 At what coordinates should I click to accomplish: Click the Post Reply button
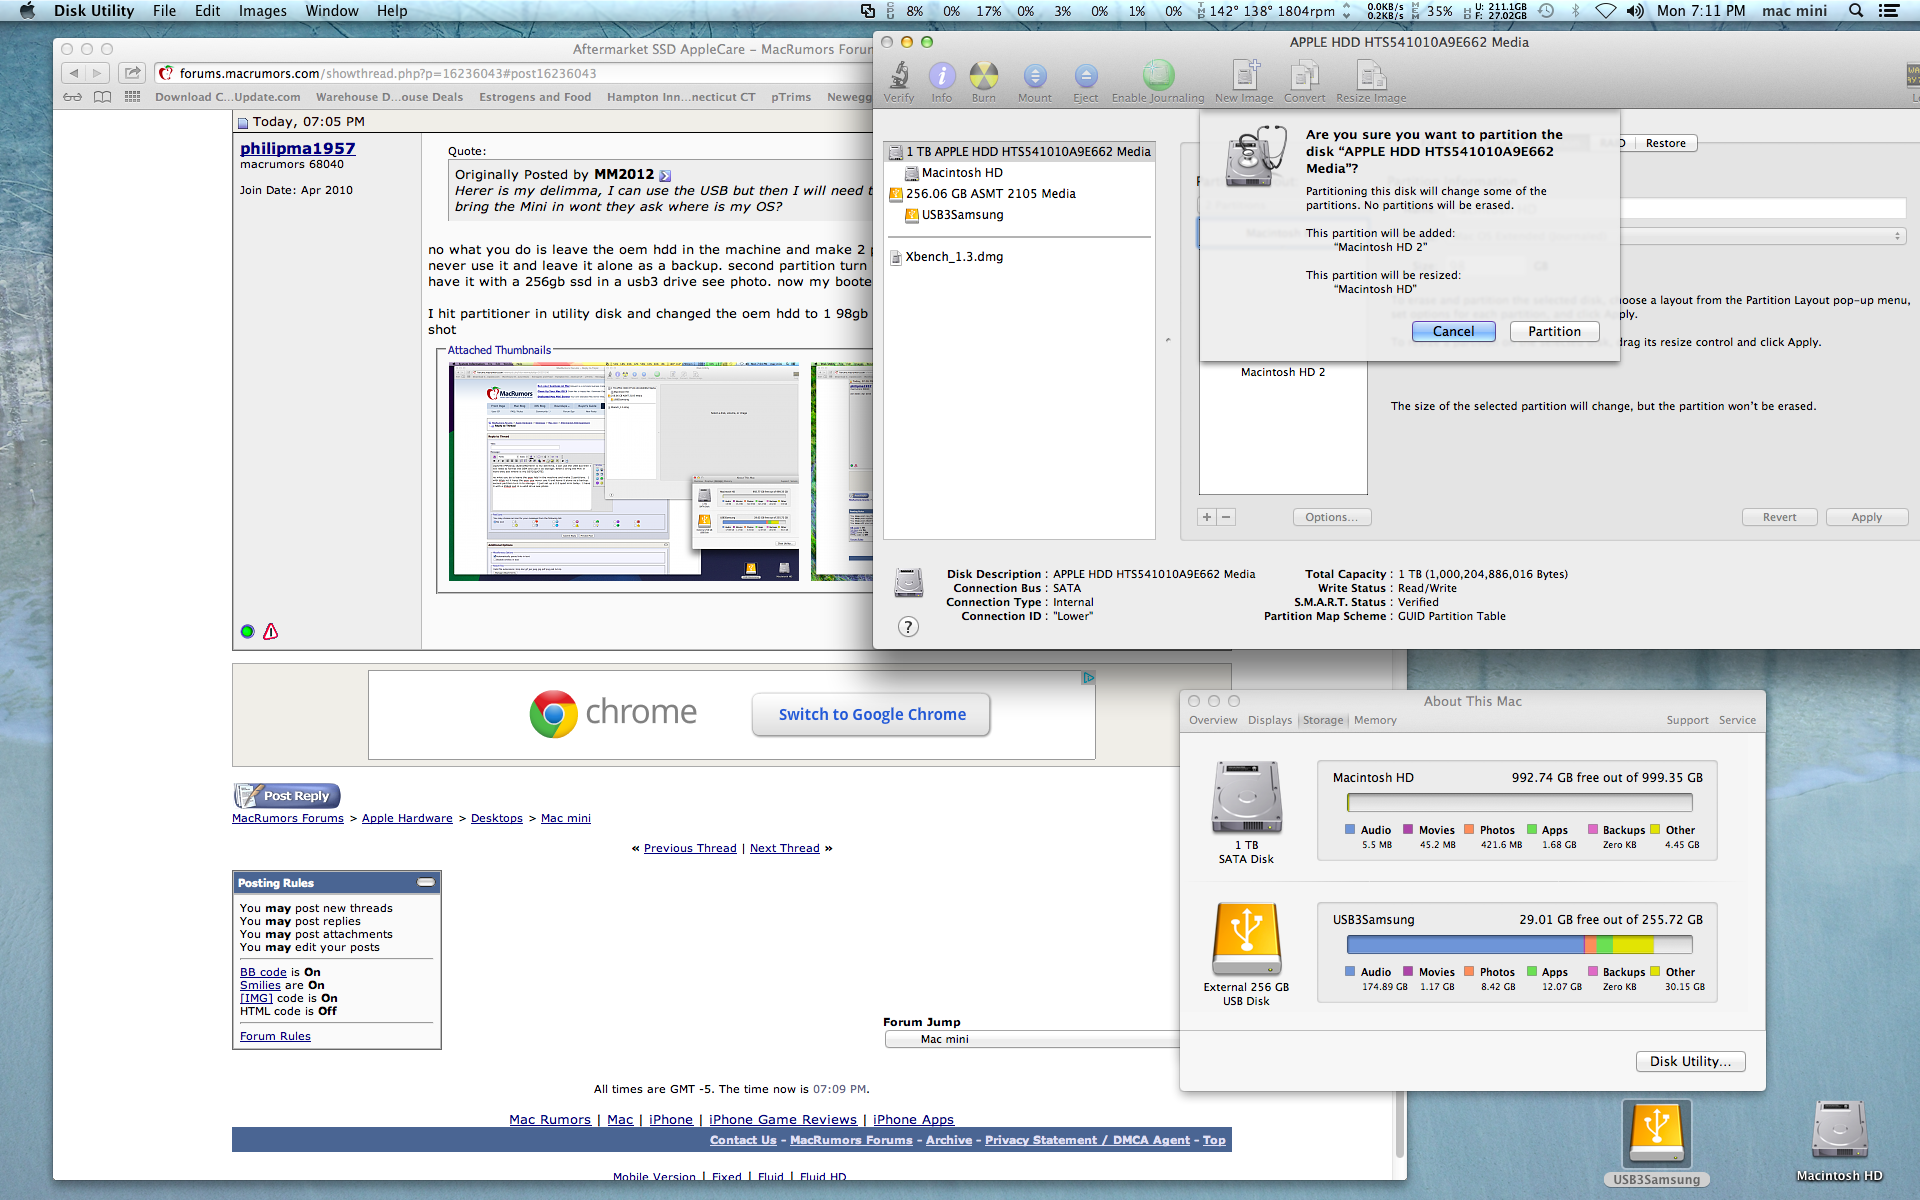coord(288,796)
